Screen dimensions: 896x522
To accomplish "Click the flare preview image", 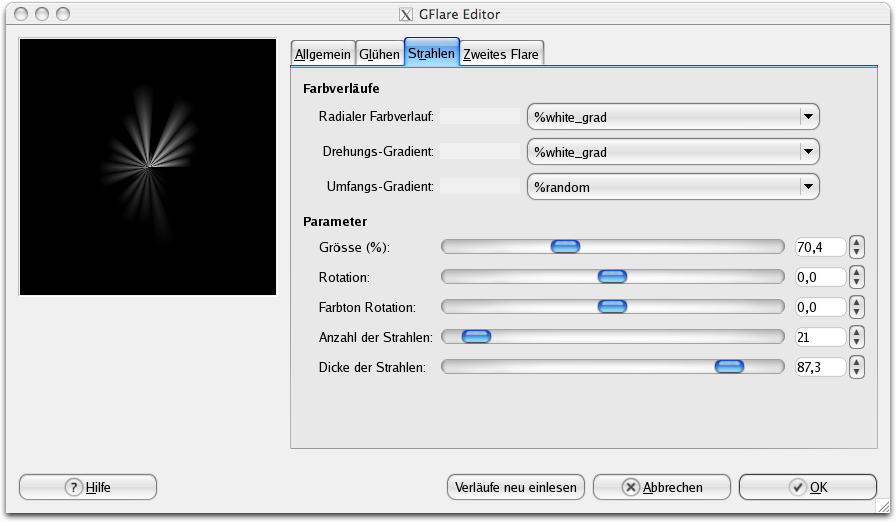I will click(x=148, y=167).
